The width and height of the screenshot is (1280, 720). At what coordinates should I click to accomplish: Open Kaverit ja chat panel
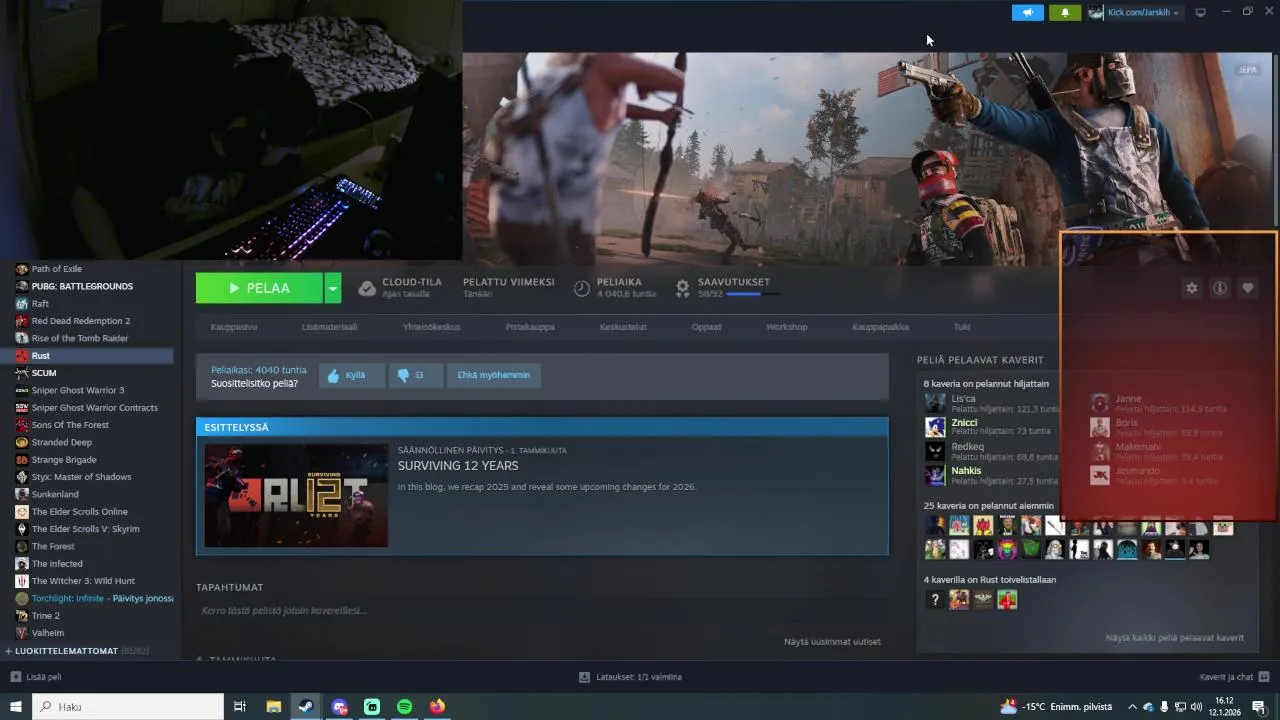tap(1234, 677)
